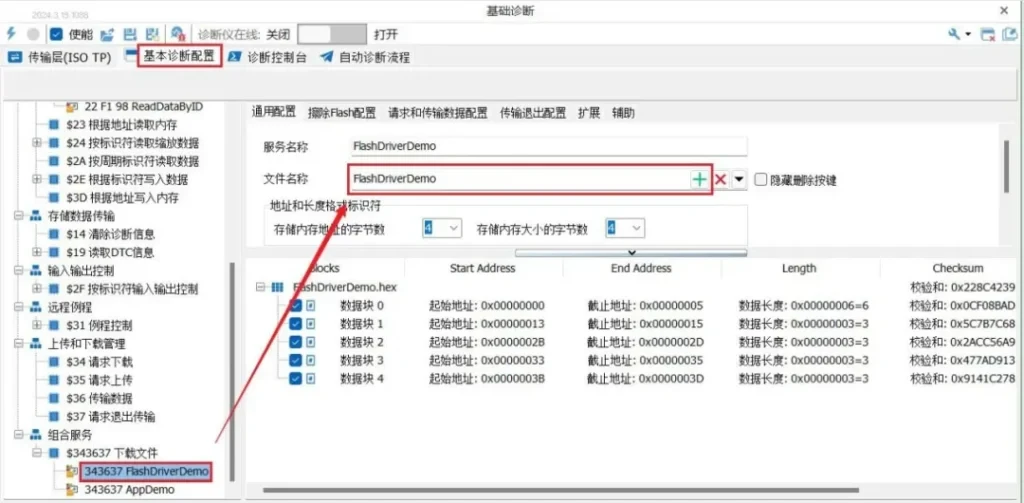1024x503 pixels.
Task: Click the bottom horizontal scrollbar
Action: (600, 489)
